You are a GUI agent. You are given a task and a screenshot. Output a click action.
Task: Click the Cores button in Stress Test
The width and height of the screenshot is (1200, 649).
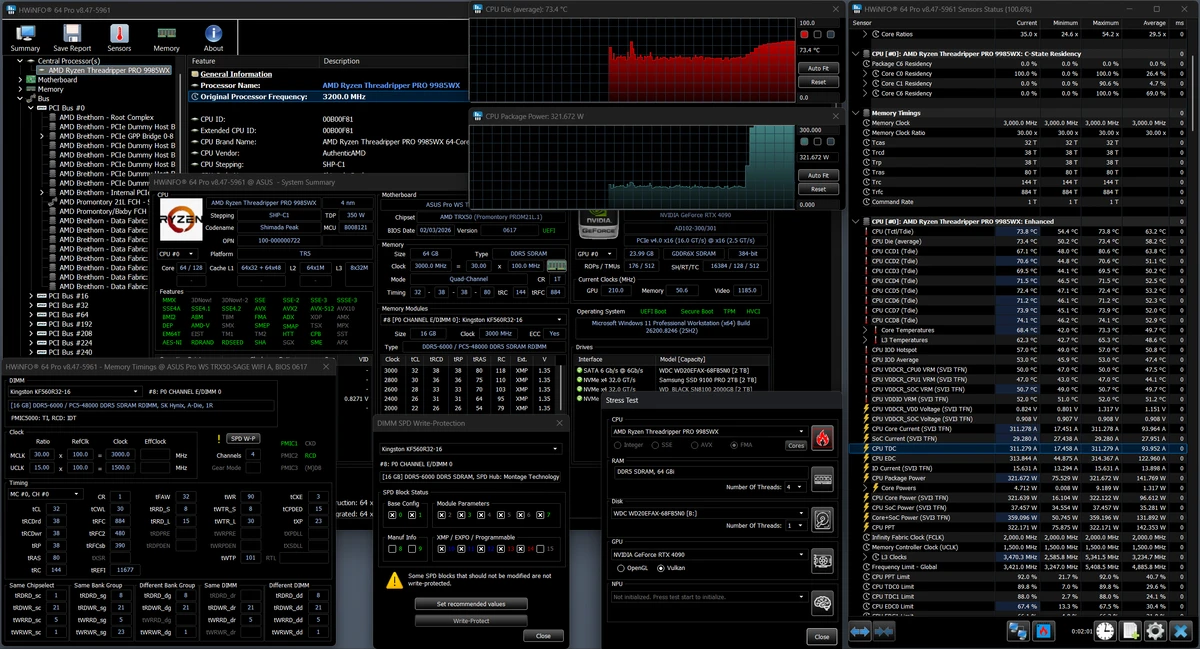[x=796, y=445]
